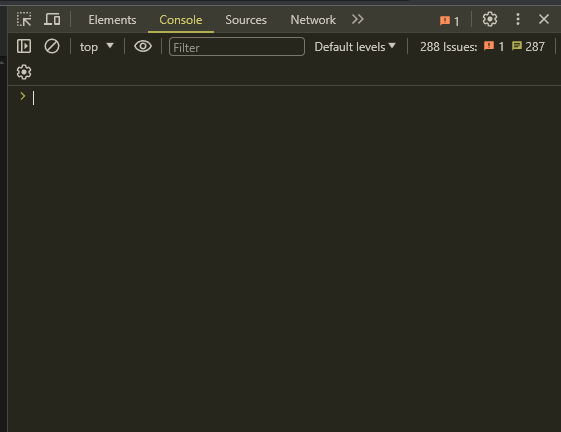Toggle the device toolbar icon
This screenshot has height=432, width=561.
[52, 19]
